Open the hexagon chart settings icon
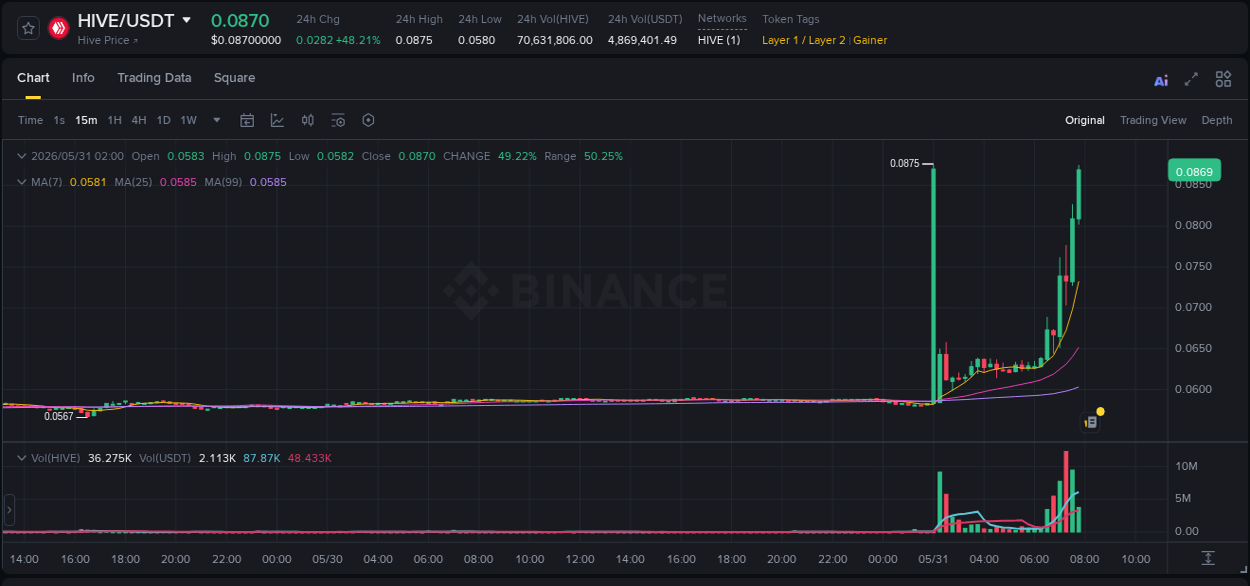This screenshot has height=586, width=1250. pos(368,120)
